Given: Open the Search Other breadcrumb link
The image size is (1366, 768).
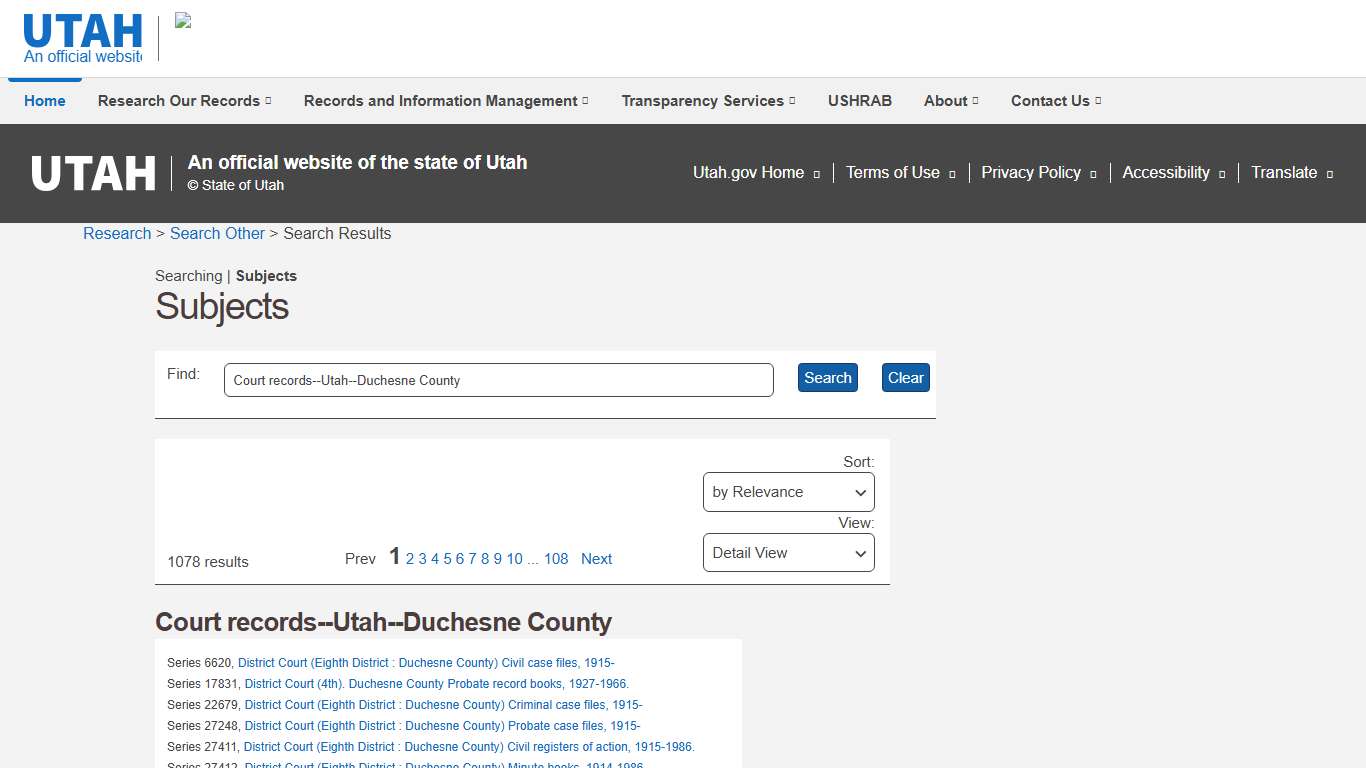Looking at the screenshot, I should pos(217,233).
